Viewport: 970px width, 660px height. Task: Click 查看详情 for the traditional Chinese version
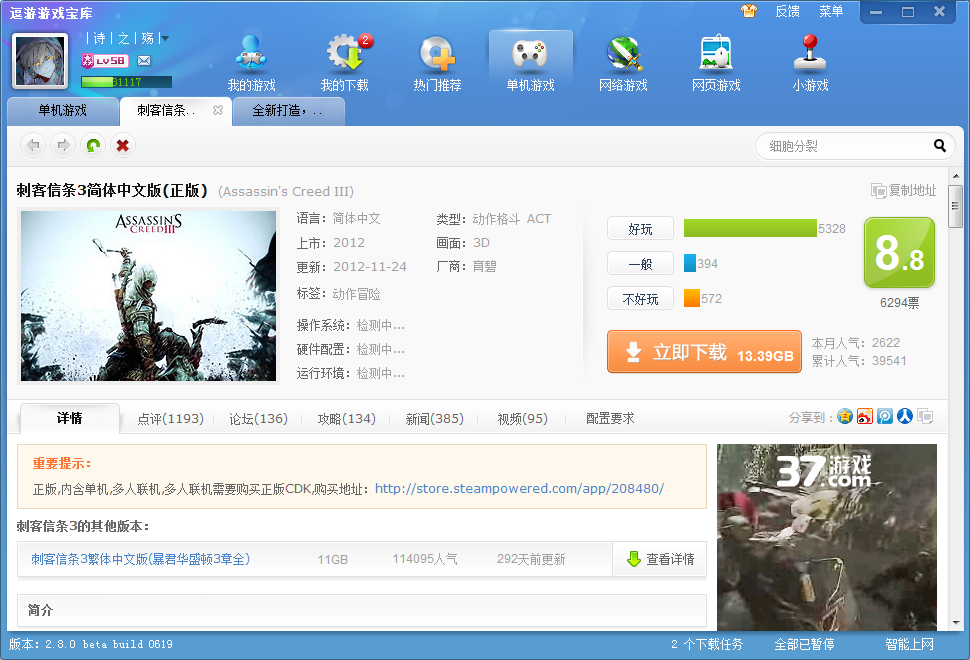660,559
